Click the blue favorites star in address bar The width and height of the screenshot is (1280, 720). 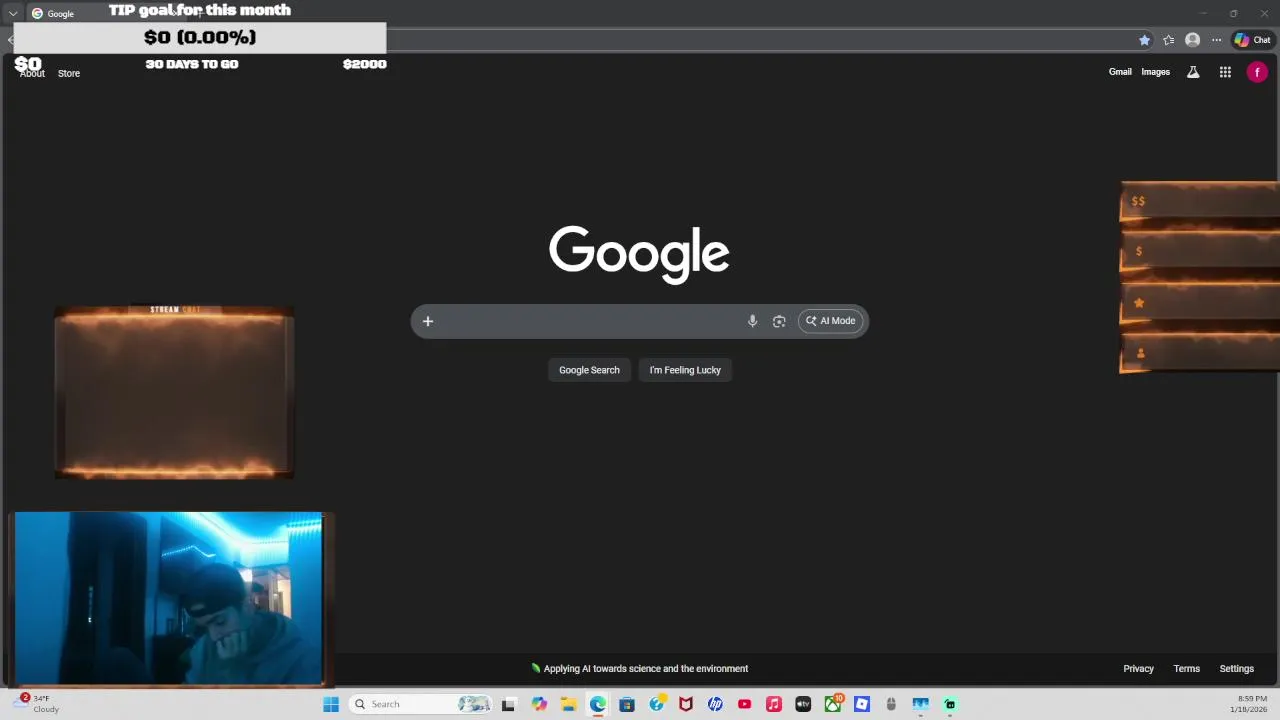1144,40
